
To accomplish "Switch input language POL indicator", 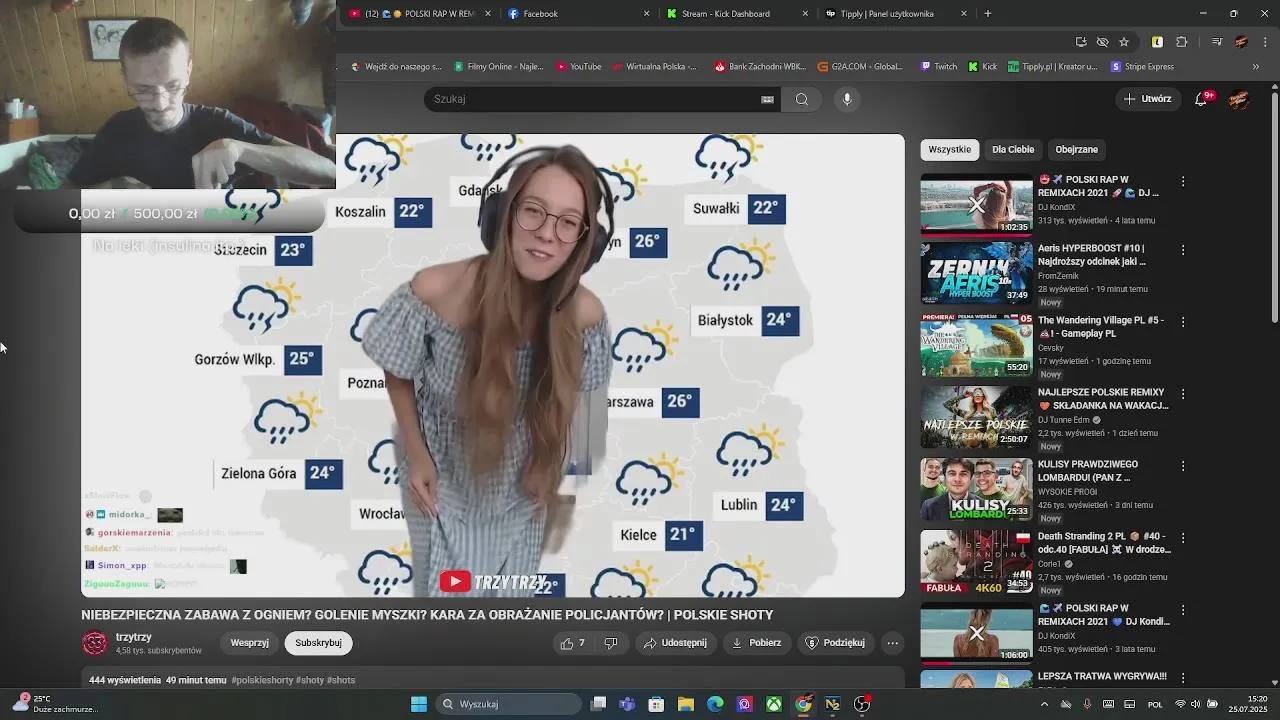I will 1155,704.
